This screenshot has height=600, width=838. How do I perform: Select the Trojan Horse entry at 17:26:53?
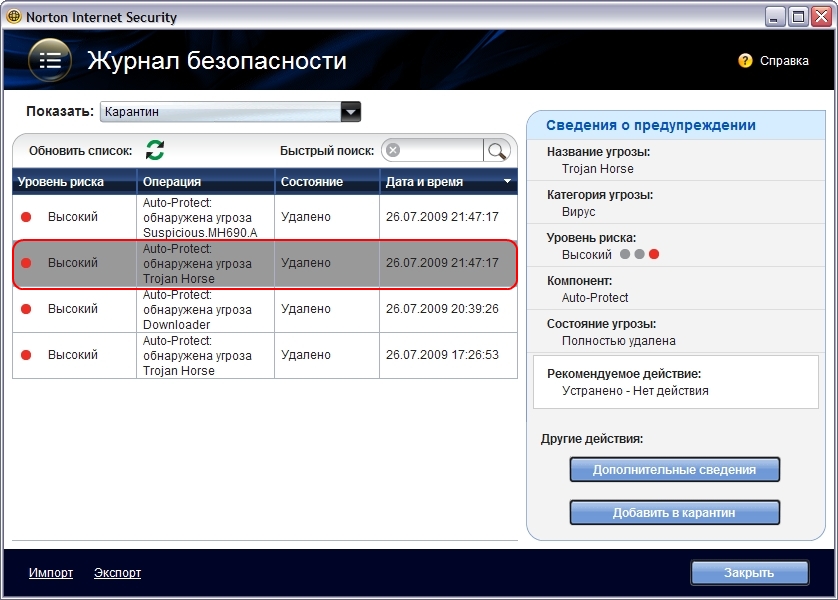pos(265,355)
